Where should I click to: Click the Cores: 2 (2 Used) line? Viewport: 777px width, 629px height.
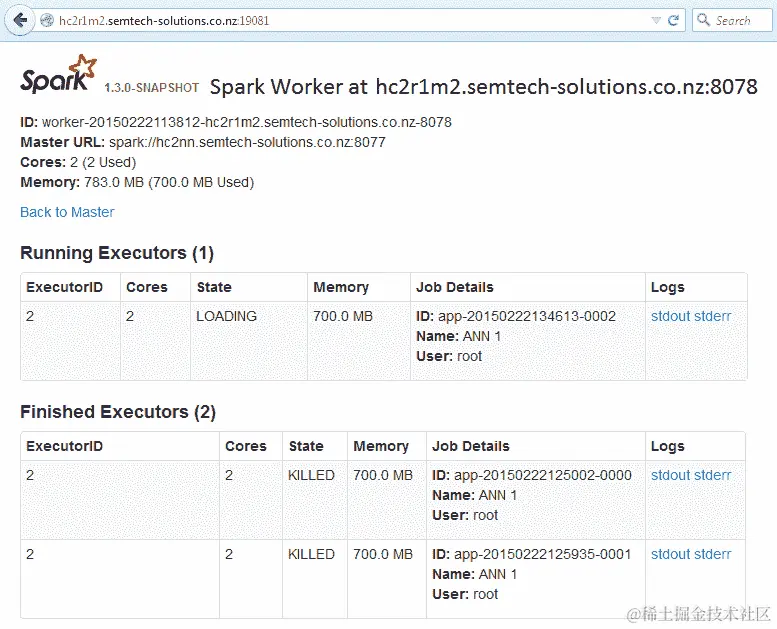click(x=78, y=163)
